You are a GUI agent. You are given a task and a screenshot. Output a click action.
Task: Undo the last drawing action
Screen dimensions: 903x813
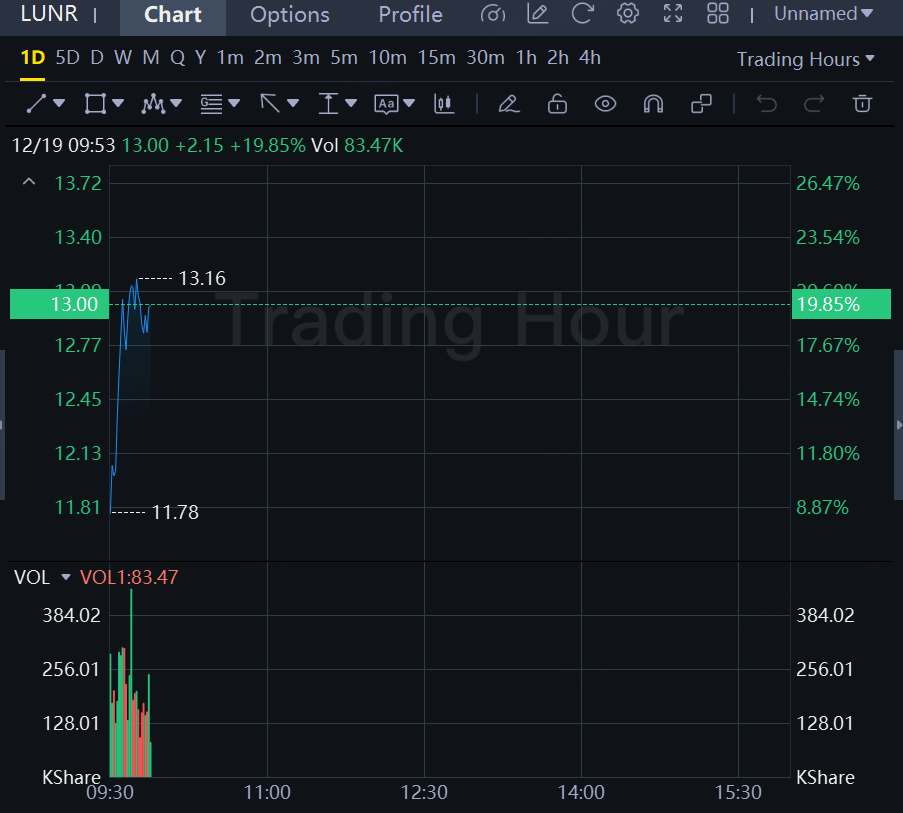click(x=767, y=104)
